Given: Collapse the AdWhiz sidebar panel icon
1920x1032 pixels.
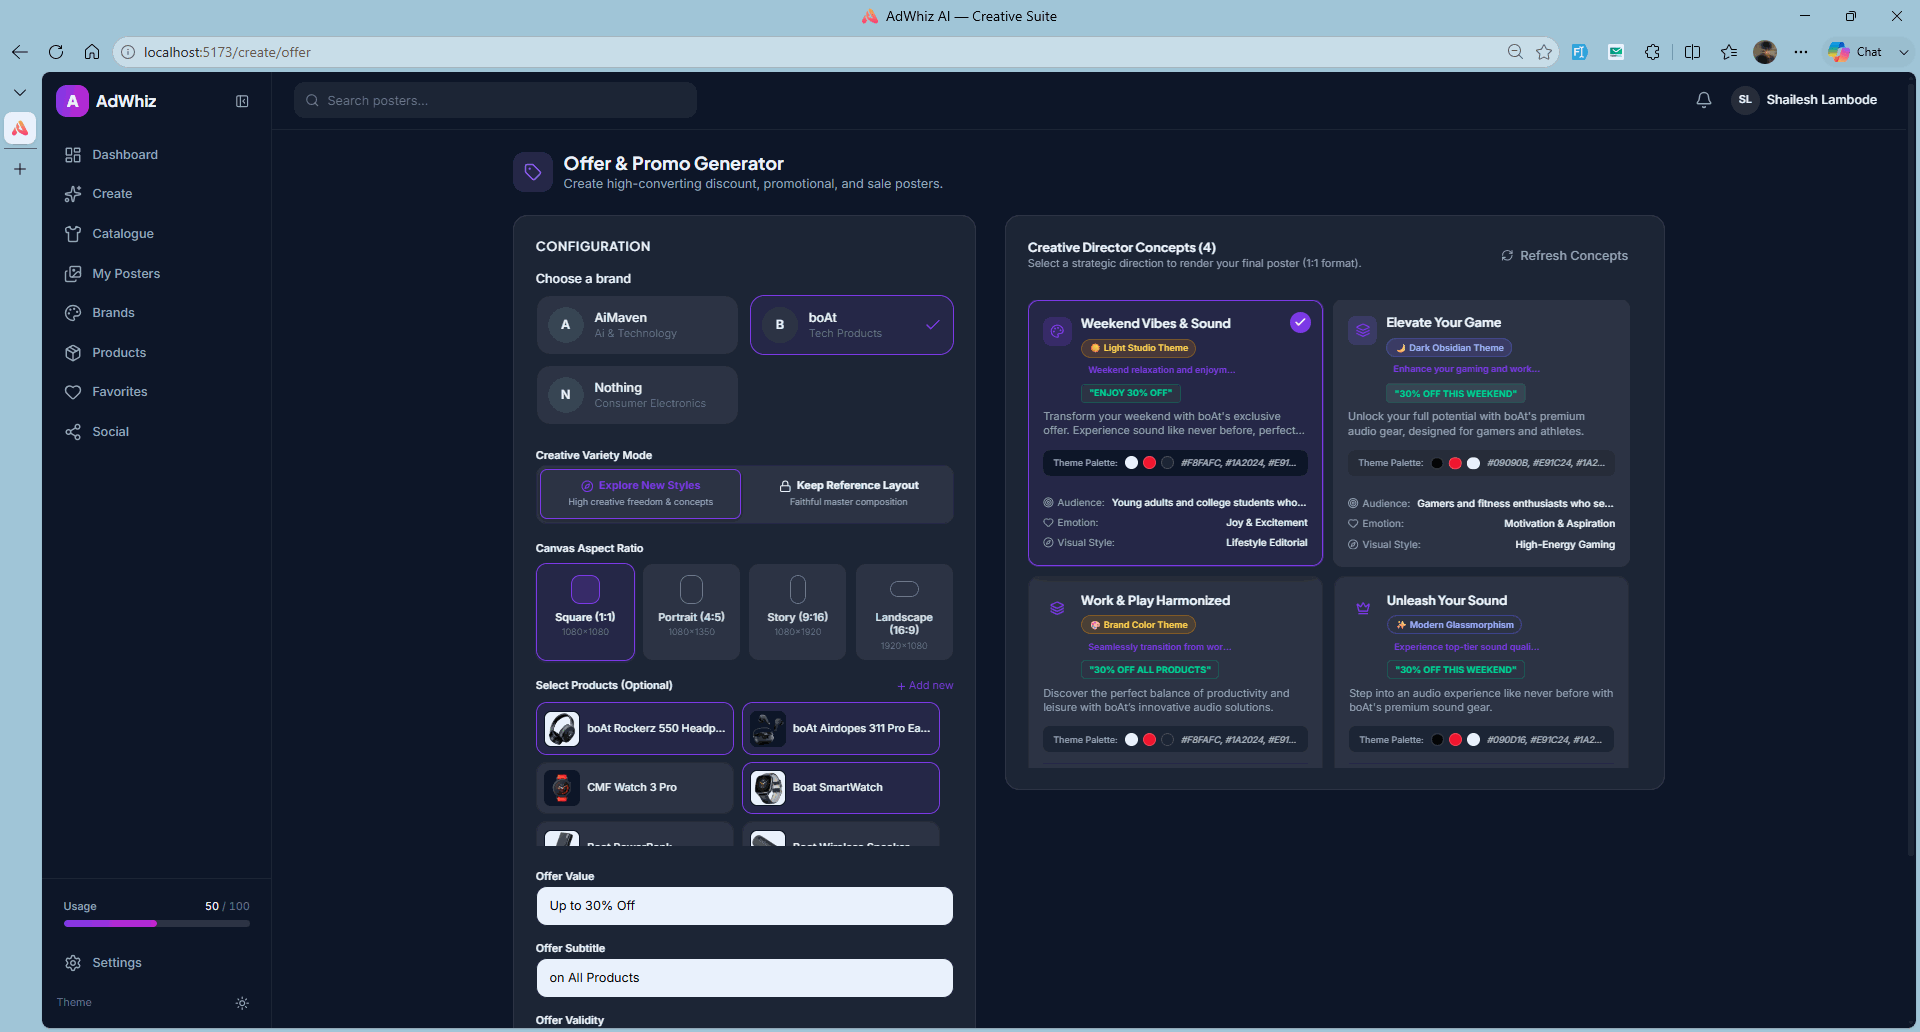Looking at the screenshot, I should point(242,101).
